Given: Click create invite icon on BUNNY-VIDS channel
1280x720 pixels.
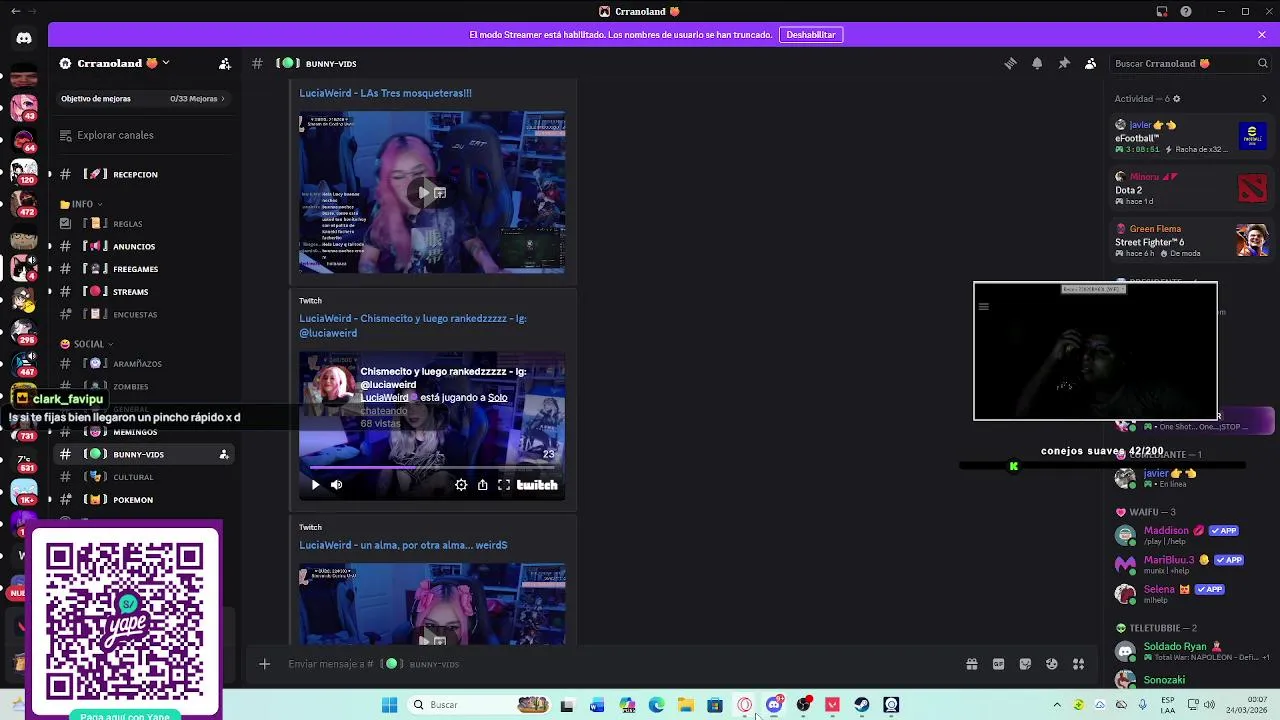Looking at the screenshot, I should click(224, 454).
